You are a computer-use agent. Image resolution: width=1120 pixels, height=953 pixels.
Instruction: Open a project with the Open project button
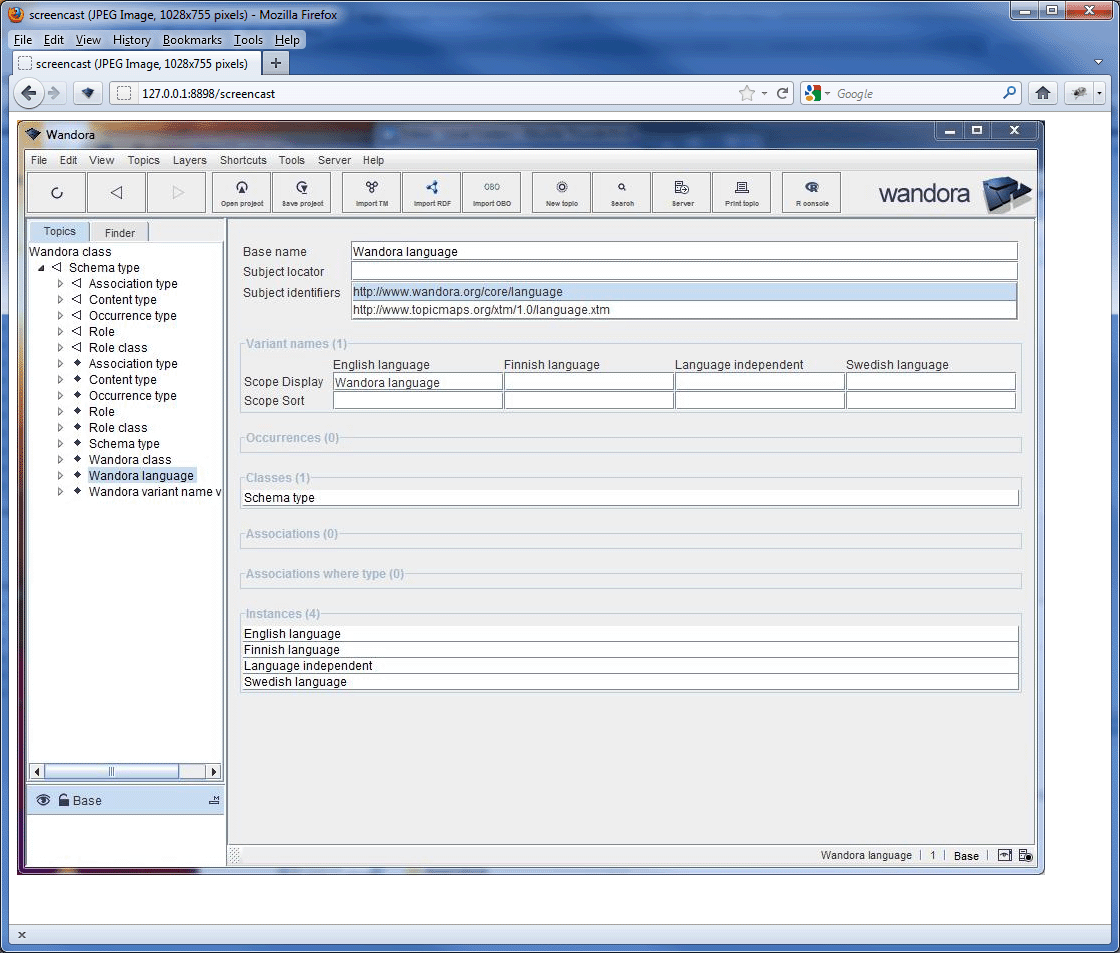240,192
